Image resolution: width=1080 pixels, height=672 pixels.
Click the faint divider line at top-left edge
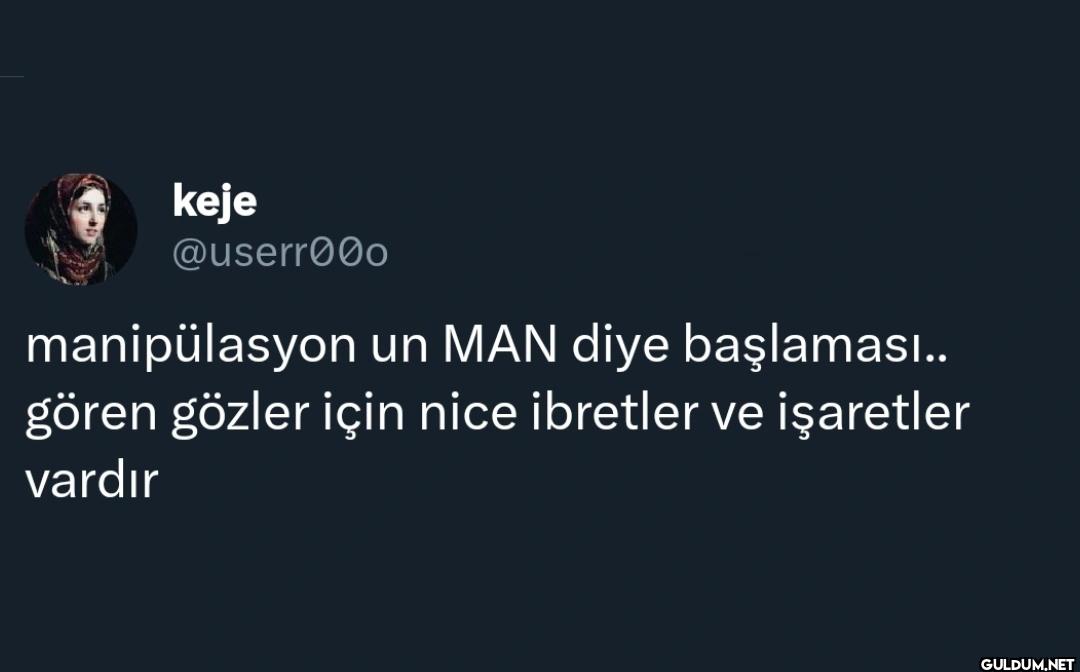11,76
